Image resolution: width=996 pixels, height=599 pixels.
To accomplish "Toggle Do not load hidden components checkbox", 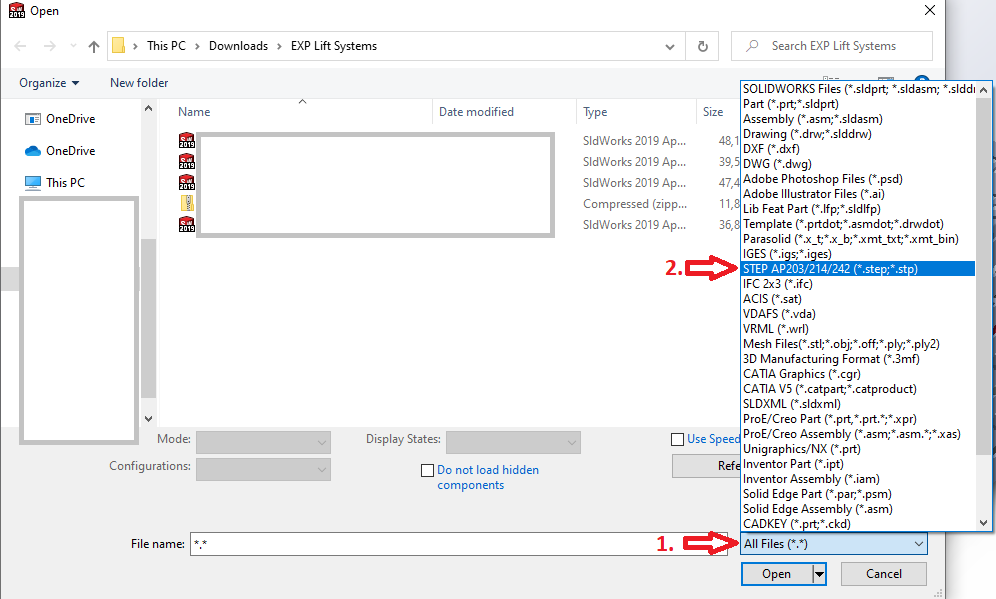I will tap(428, 470).
